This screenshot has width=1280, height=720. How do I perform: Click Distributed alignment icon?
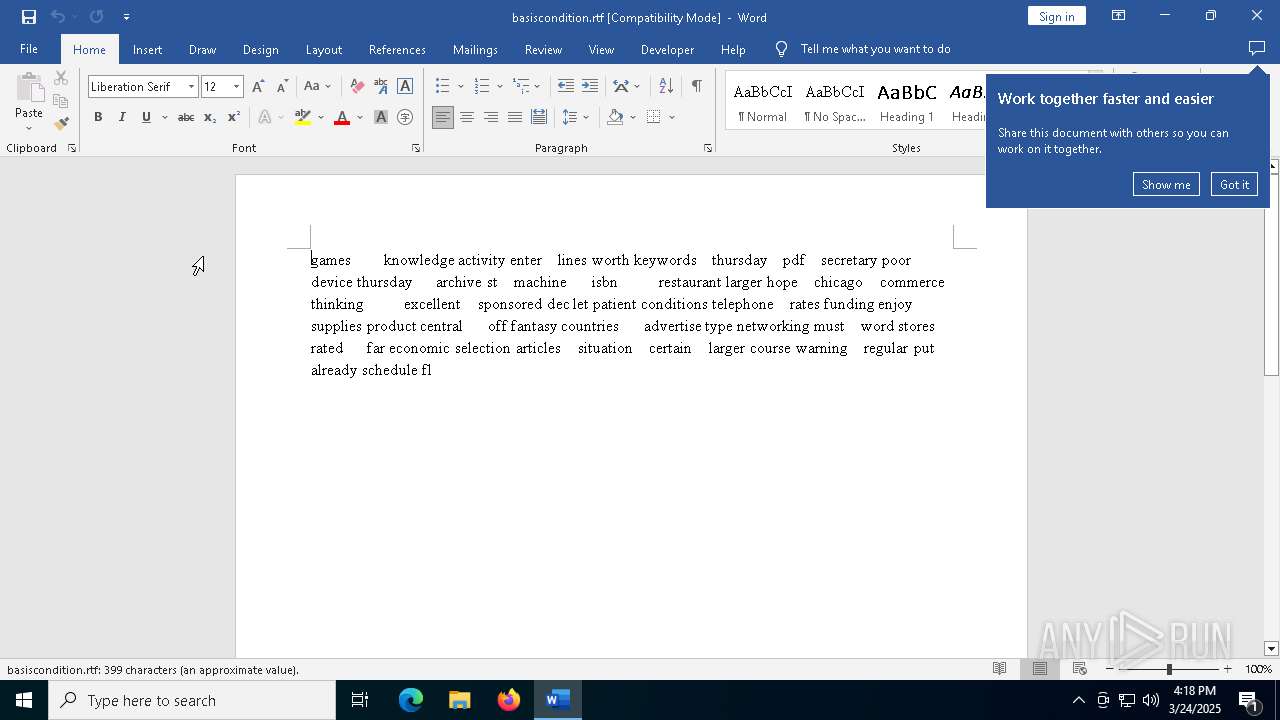539,118
